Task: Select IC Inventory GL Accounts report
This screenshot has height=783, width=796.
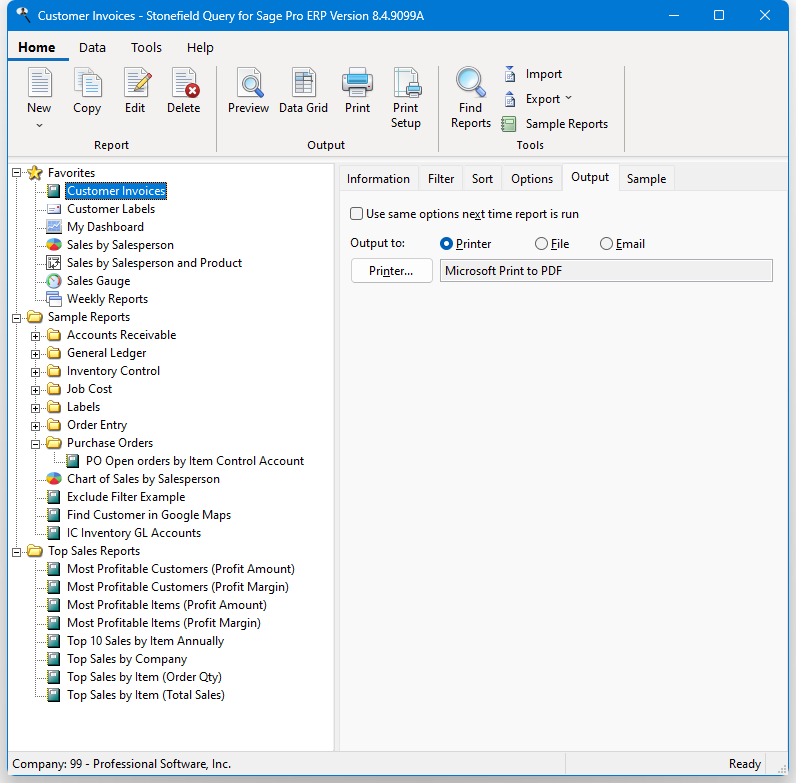Action: [x=134, y=533]
